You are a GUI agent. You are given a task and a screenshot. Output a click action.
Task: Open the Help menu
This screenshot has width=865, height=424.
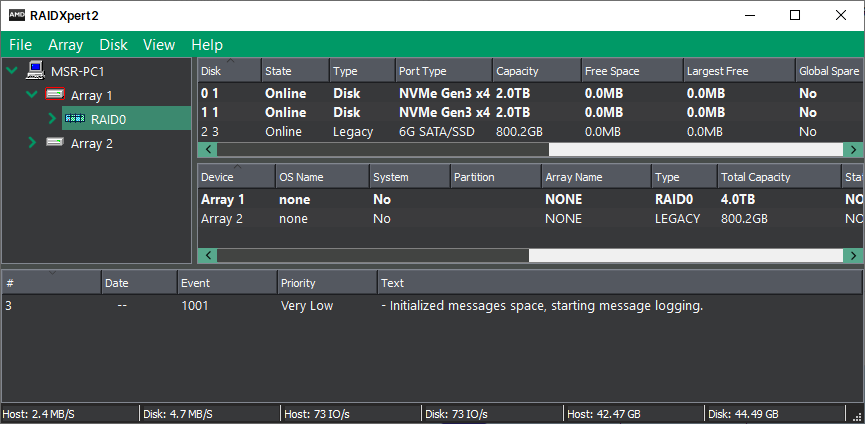click(207, 45)
